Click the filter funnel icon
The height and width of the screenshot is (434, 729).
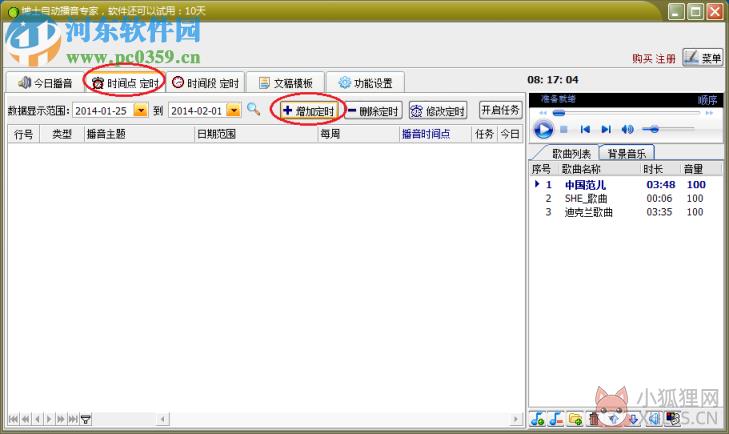point(86,419)
